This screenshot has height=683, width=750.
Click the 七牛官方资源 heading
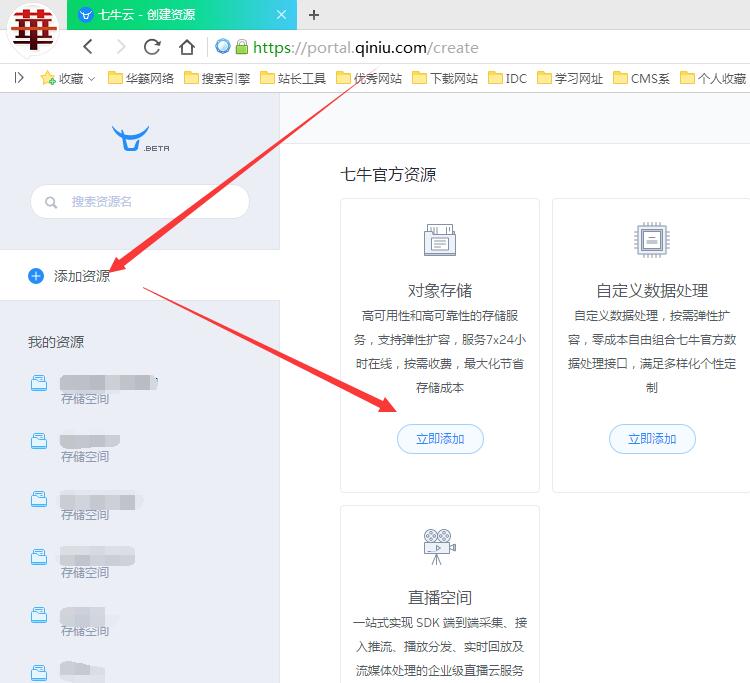point(388,175)
